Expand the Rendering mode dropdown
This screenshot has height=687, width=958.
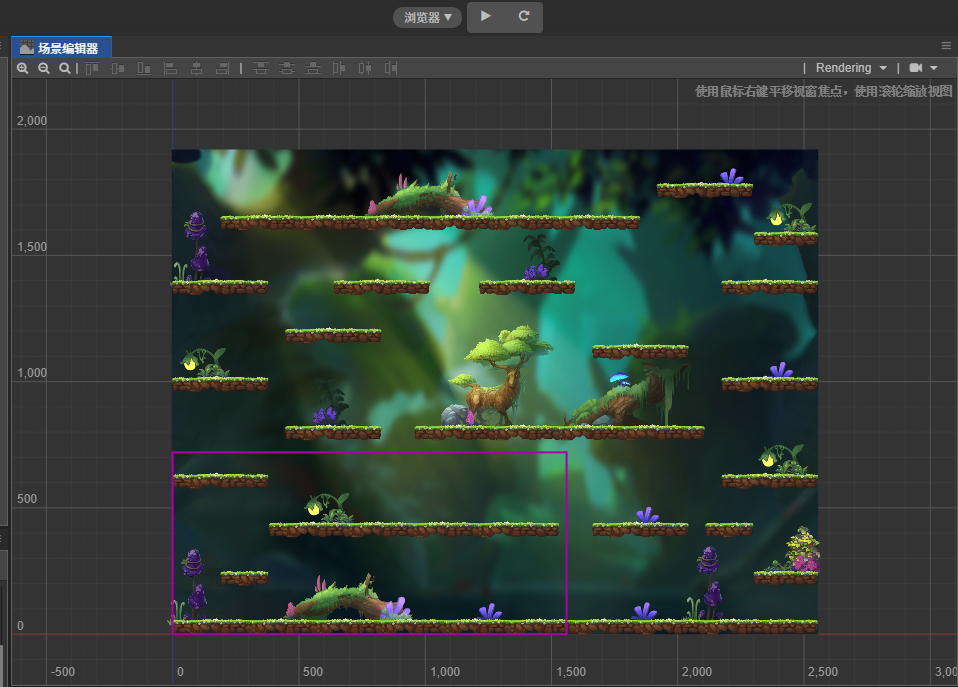click(851, 68)
